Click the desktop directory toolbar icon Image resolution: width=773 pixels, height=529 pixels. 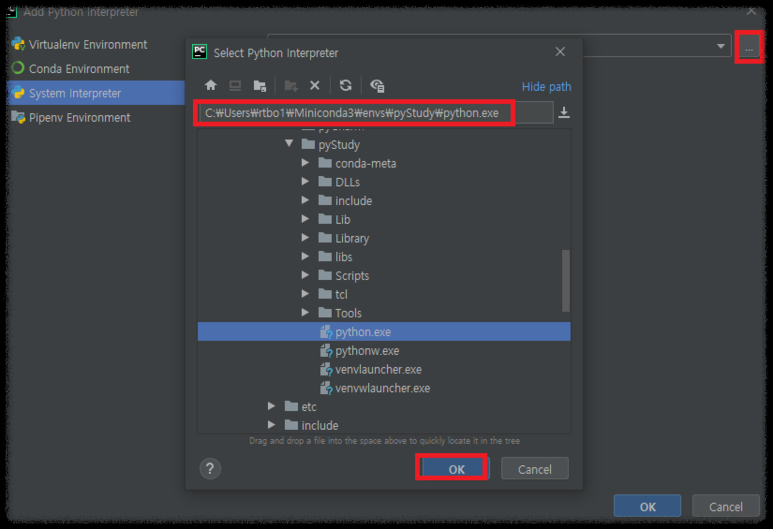235,85
